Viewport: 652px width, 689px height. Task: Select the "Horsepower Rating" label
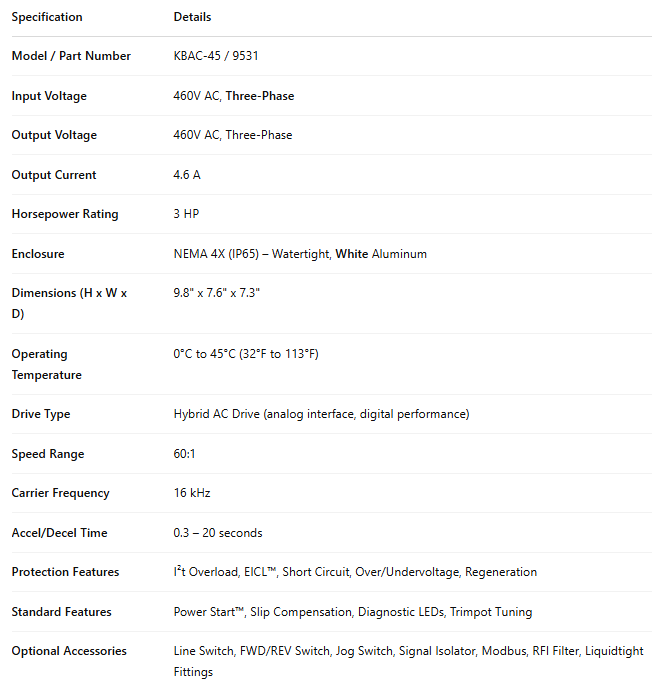click(x=65, y=214)
